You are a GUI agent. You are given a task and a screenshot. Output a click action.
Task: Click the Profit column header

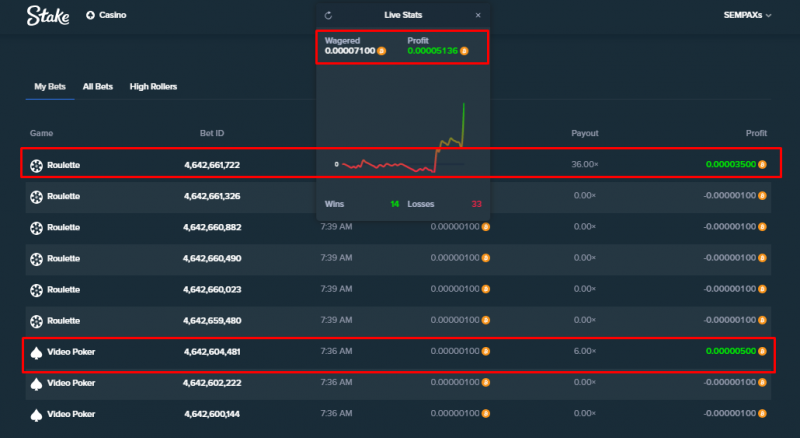(756, 133)
